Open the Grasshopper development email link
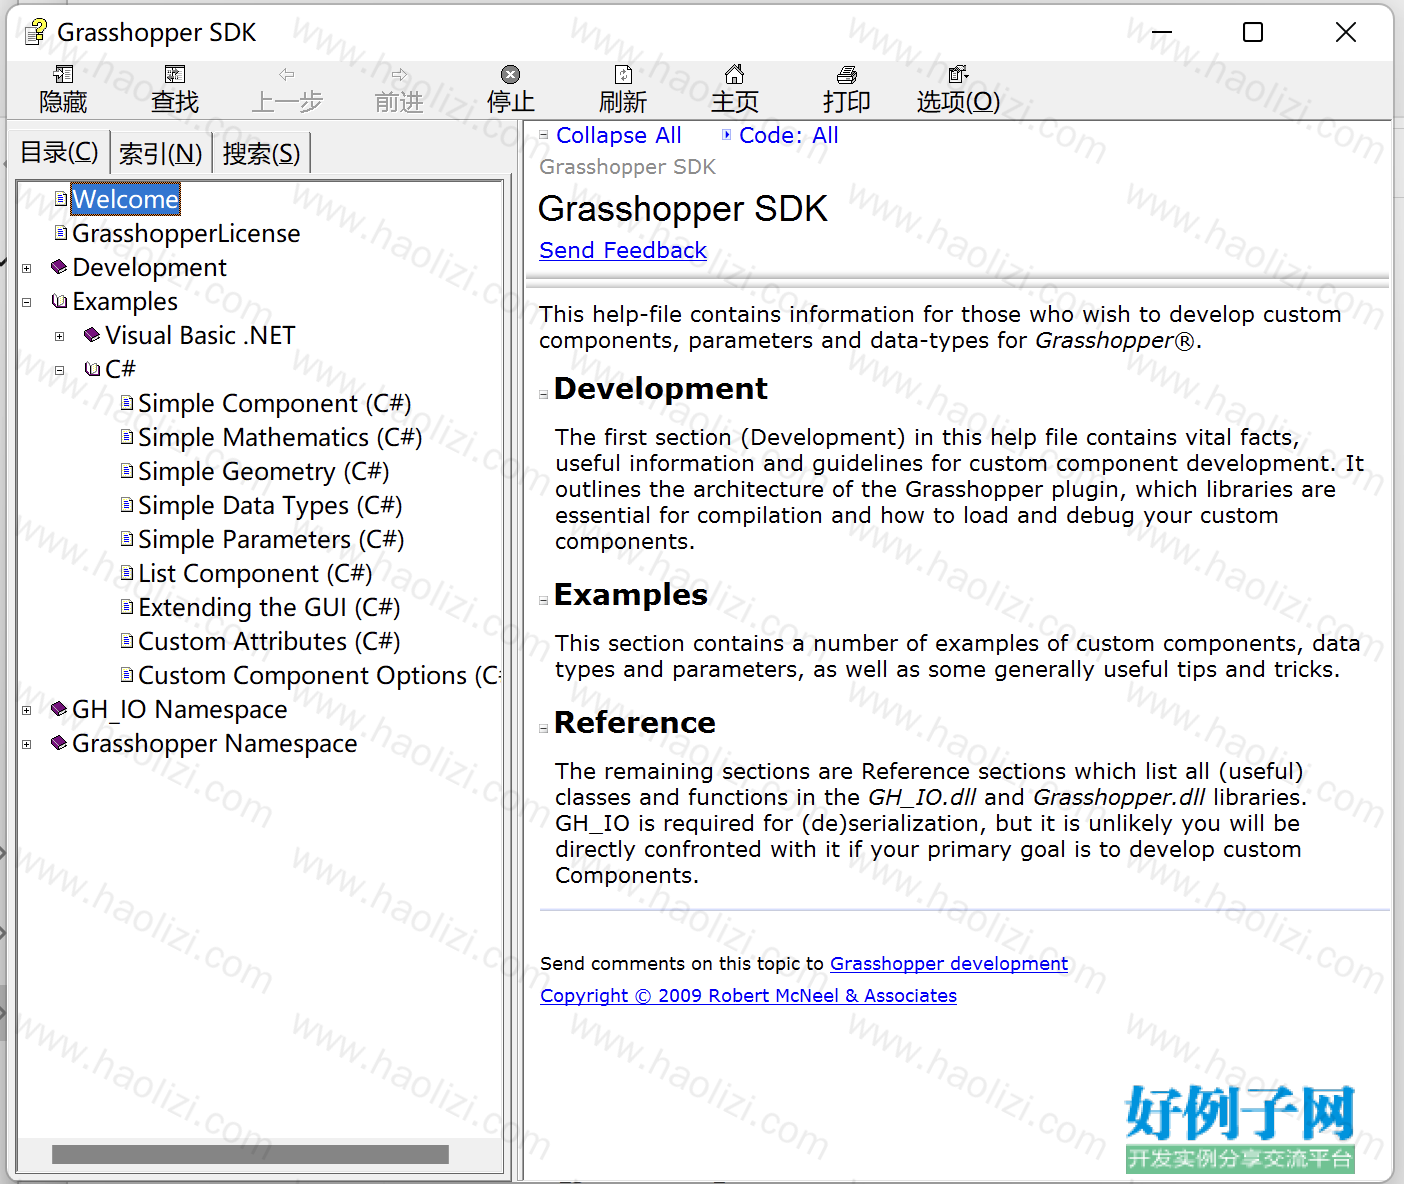The width and height of the screenshot is (1404, 1184). click(x=949, y=963)
